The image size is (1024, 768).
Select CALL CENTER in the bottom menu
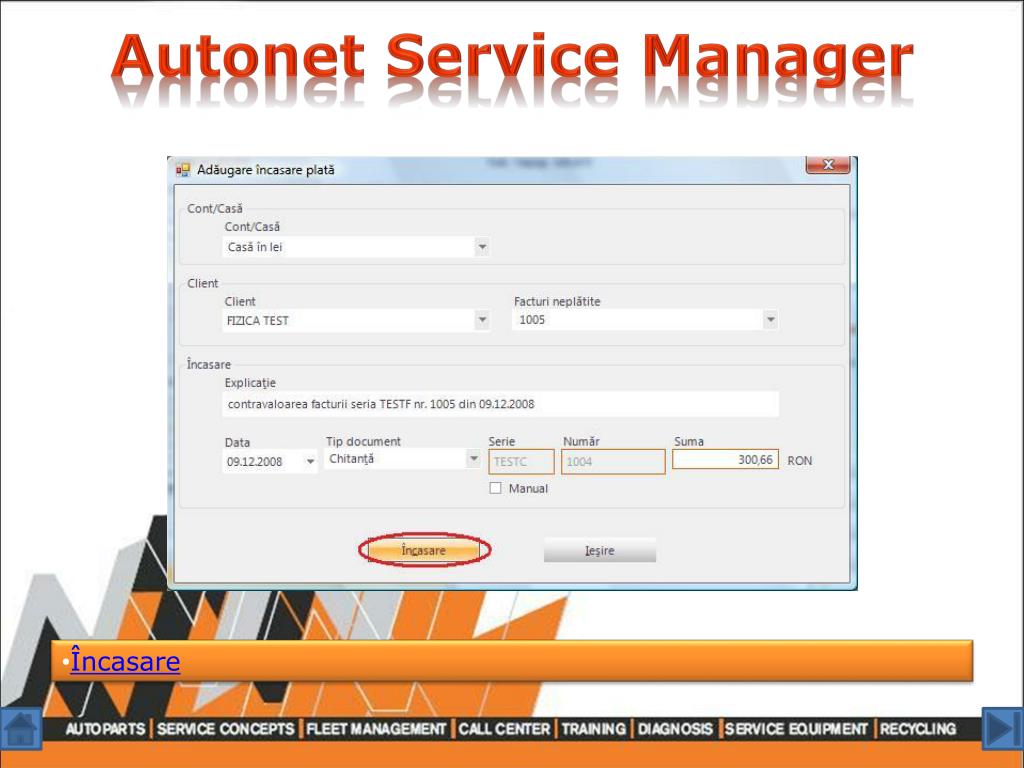[504, 729]
